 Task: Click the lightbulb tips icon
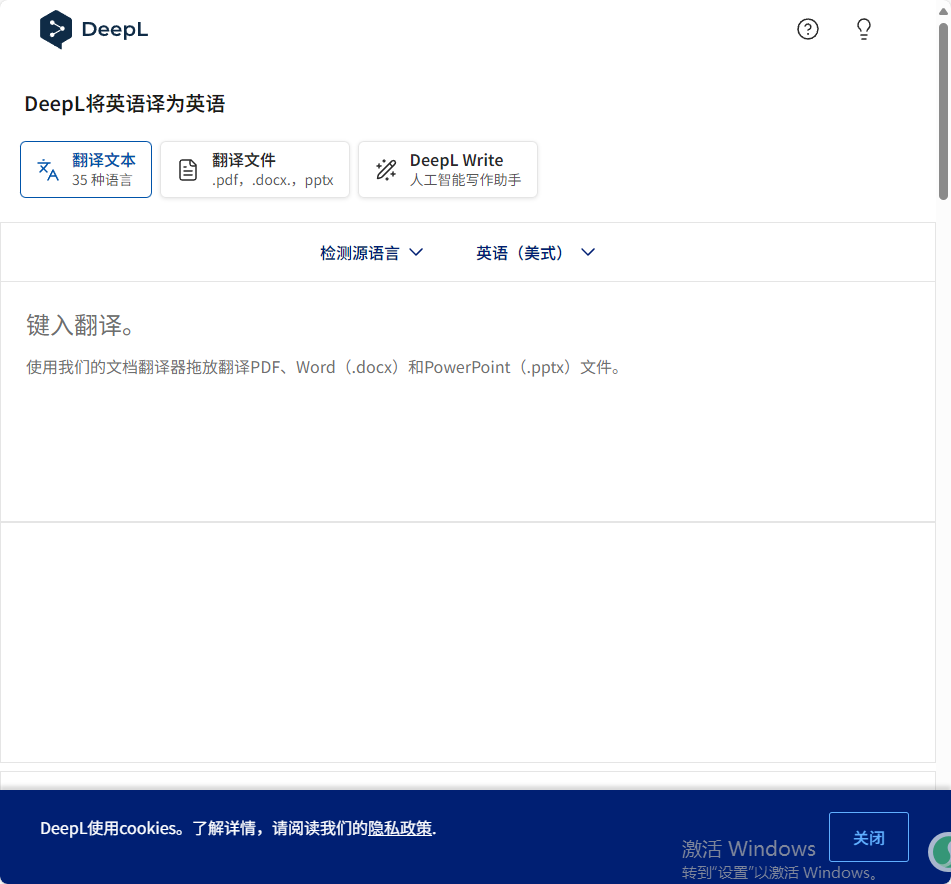pos(864,29)
